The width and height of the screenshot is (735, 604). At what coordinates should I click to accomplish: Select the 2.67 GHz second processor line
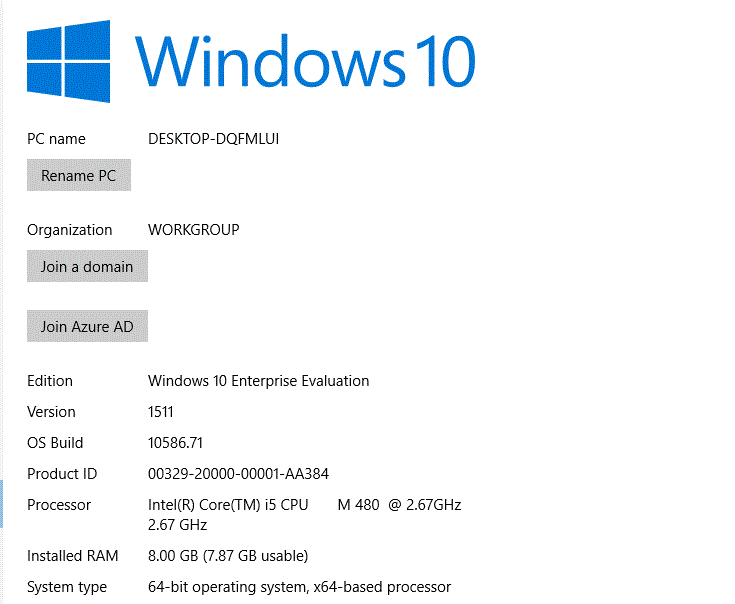[x=177, y=524]
